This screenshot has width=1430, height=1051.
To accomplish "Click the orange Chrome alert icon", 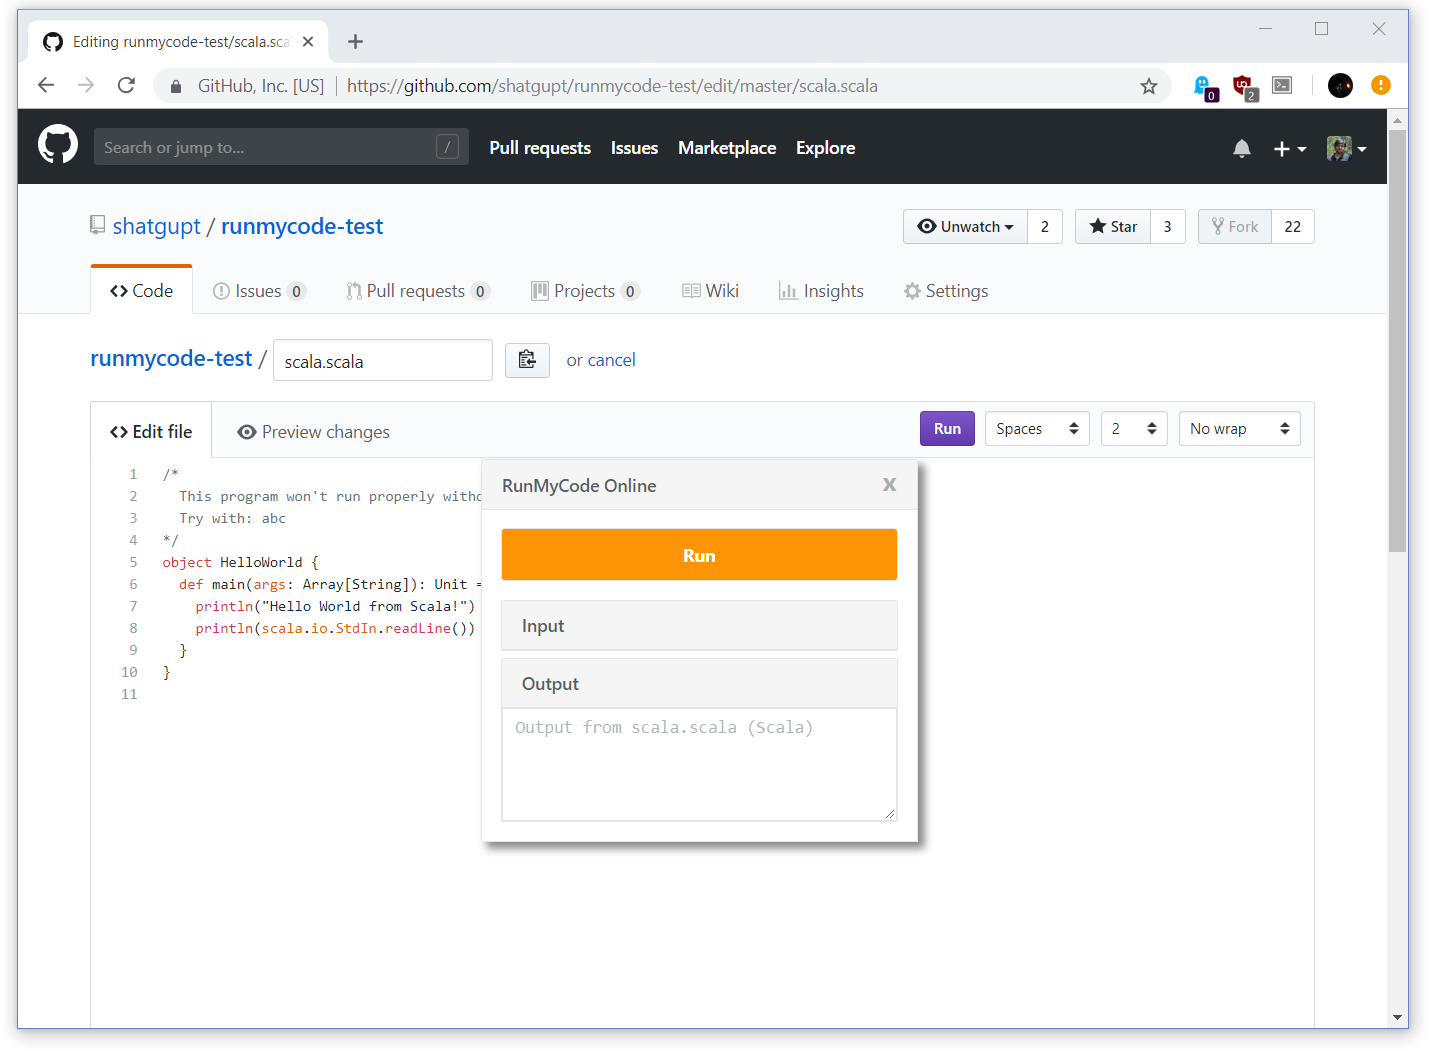I will [1381, 85].
